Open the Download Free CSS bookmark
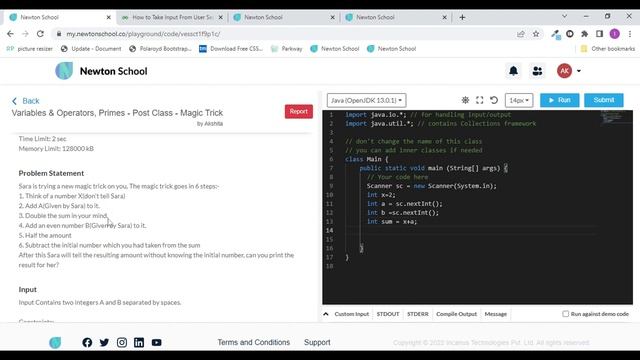Image resolution: width=640 pixels, height=360 pixels. (x=231, y=49)
